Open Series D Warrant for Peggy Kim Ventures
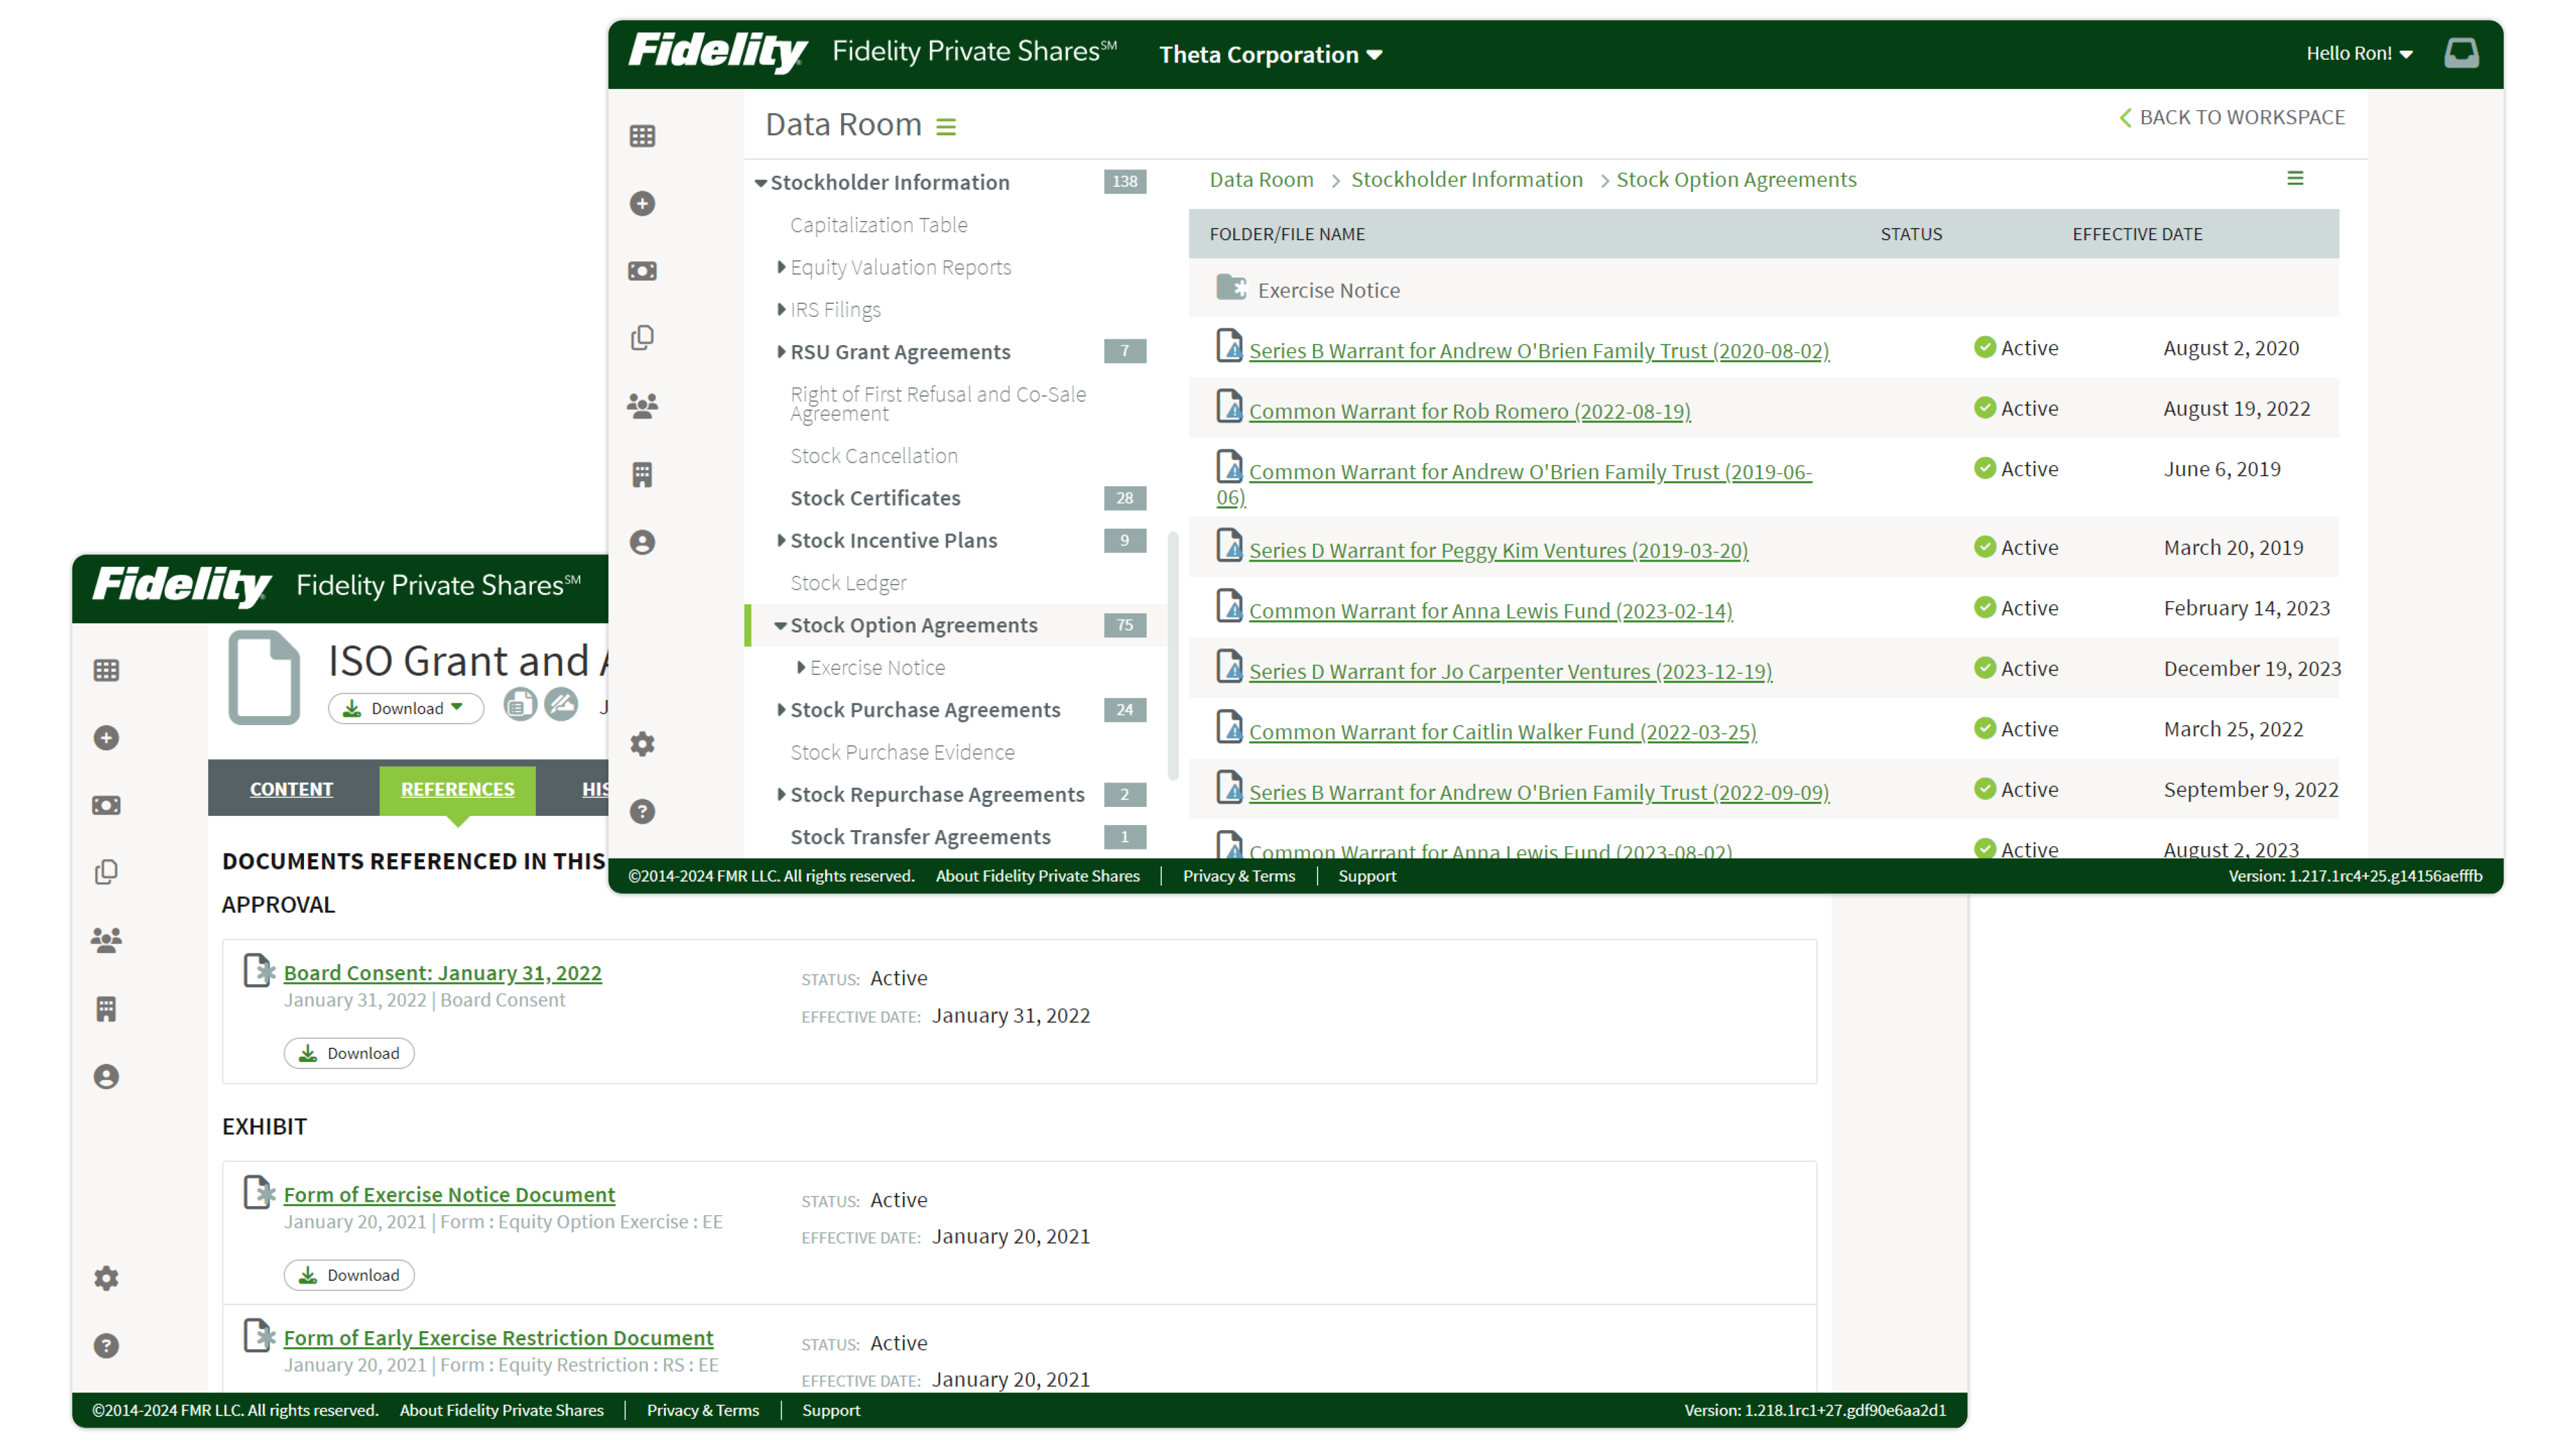Viewport: 2576px width, 1449px height. pos(1498,550)
